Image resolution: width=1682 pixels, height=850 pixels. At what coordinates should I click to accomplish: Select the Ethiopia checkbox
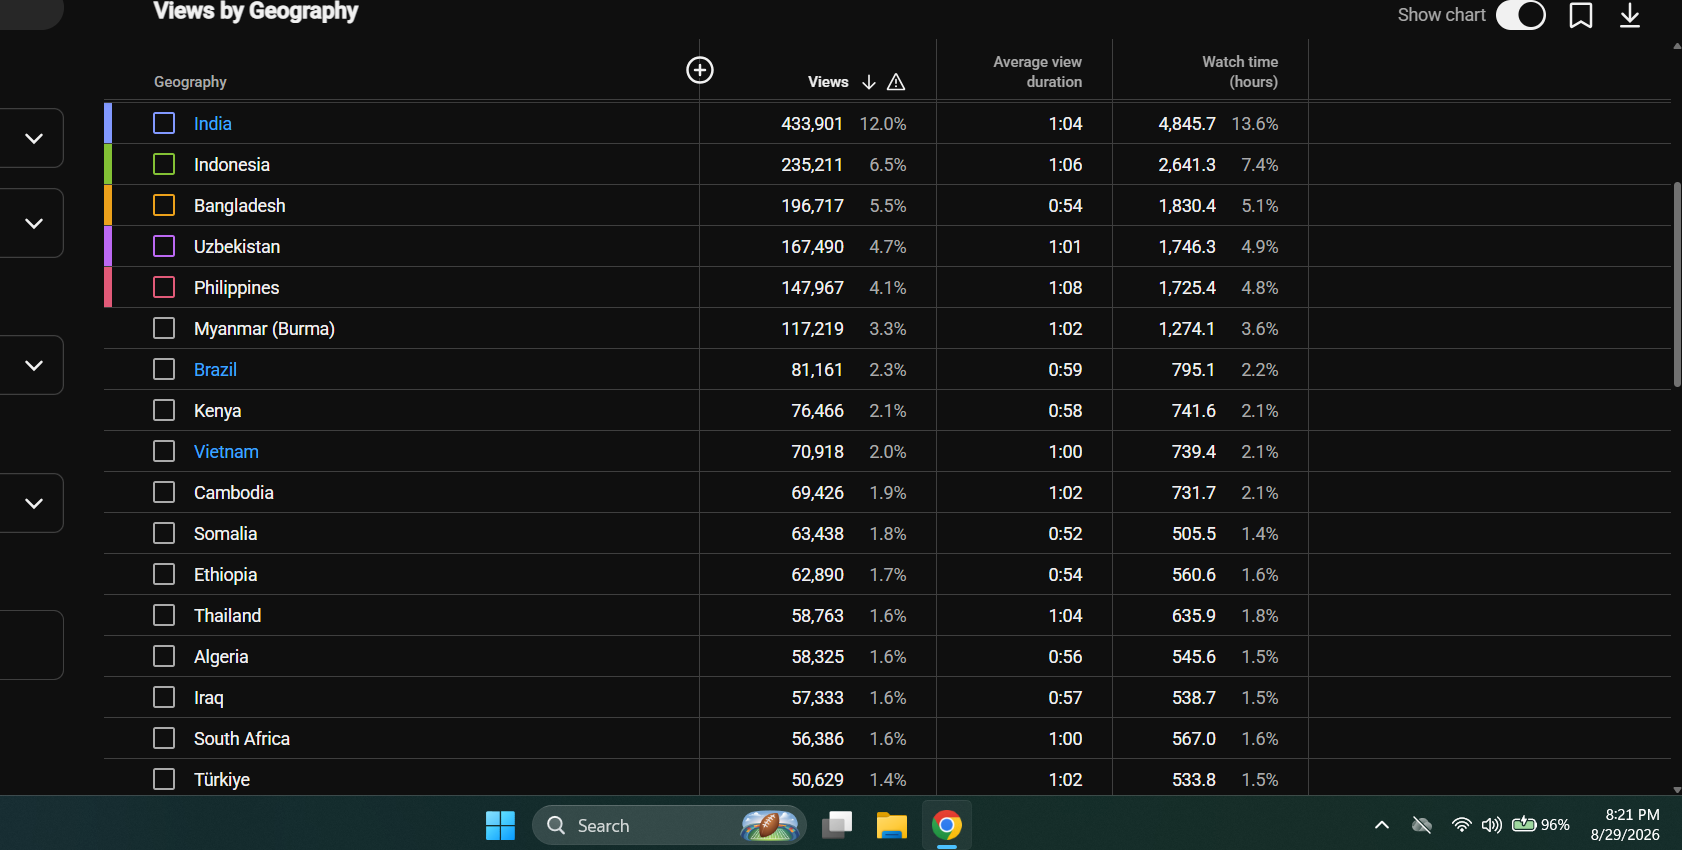164,574
